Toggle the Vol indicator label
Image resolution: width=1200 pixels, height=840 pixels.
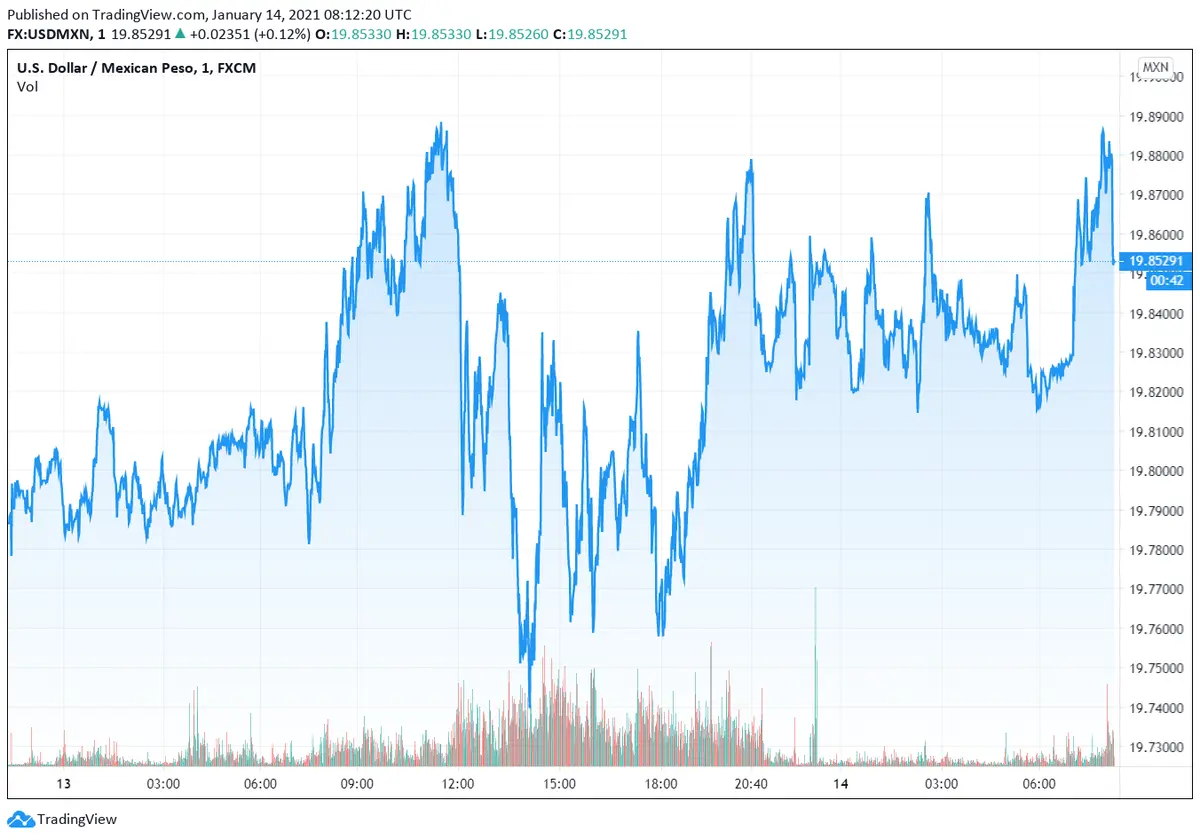[27, 87]
